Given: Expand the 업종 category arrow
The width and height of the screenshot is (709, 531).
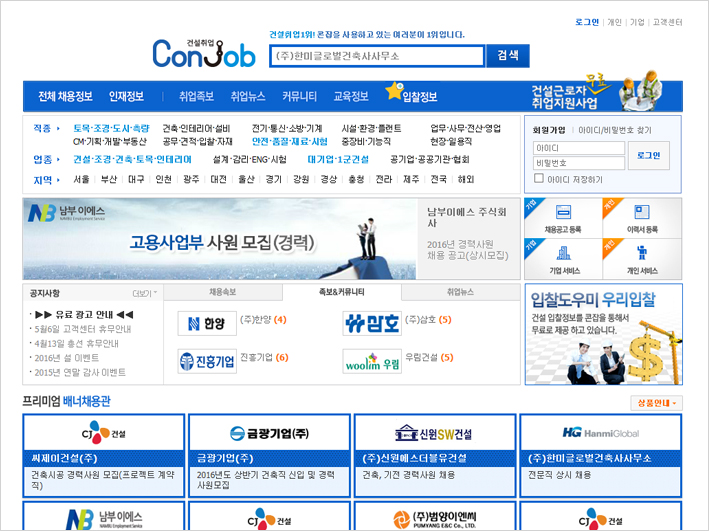Looking at the screenshot, I should tap(58, 160).
